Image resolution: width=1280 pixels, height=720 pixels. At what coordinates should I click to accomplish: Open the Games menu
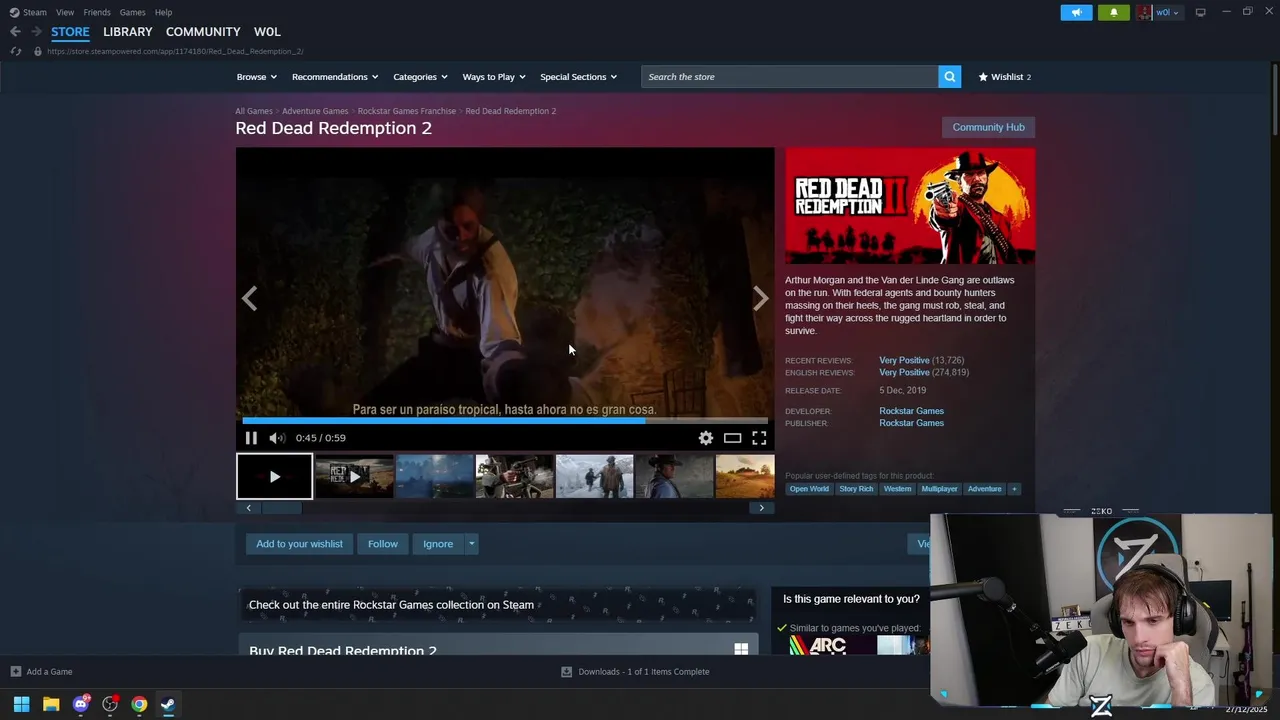click(132, 12)
